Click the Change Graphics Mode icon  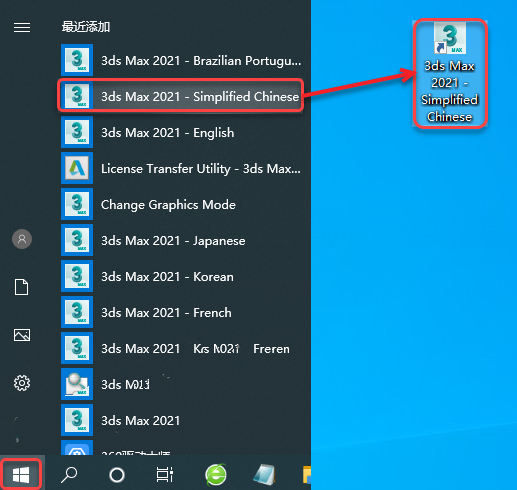click(77, 204)
